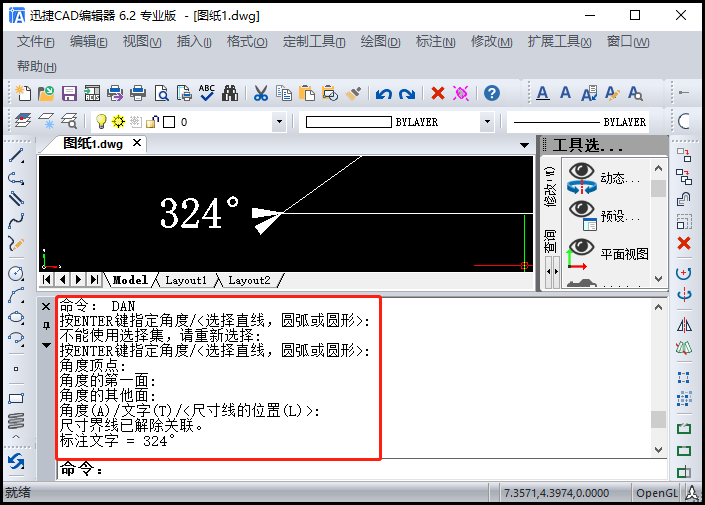Jump to last layout tab arrow

pos(94,280)
